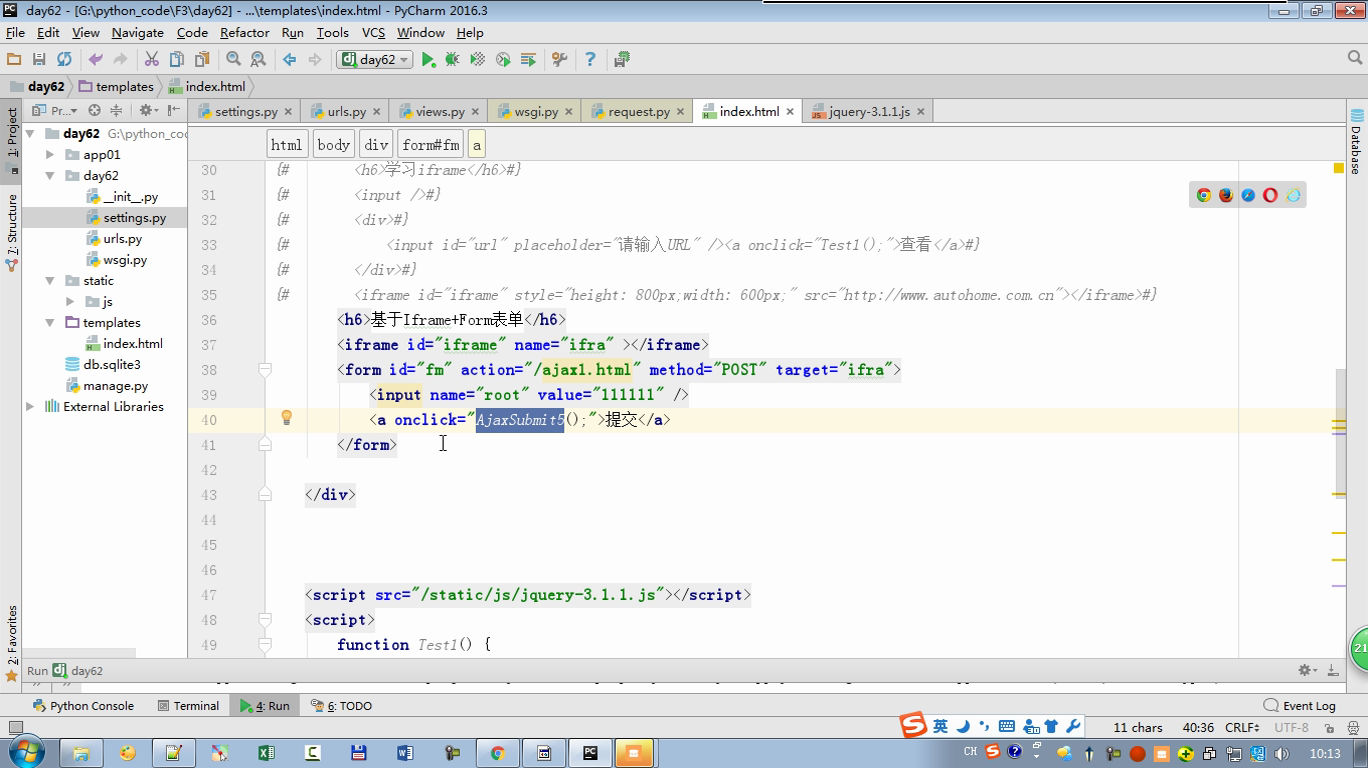
Task: Click the Find magnifier icon
Action: (x=233, y=60)
